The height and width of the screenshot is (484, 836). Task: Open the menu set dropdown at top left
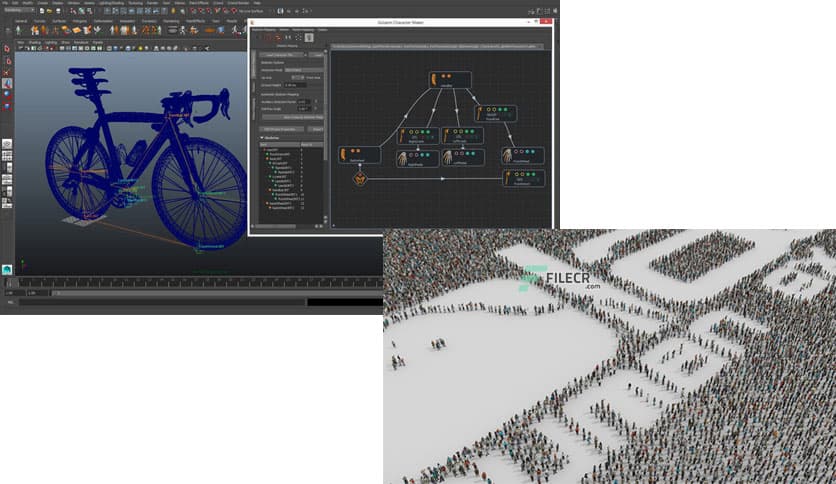tap(16, 12)
